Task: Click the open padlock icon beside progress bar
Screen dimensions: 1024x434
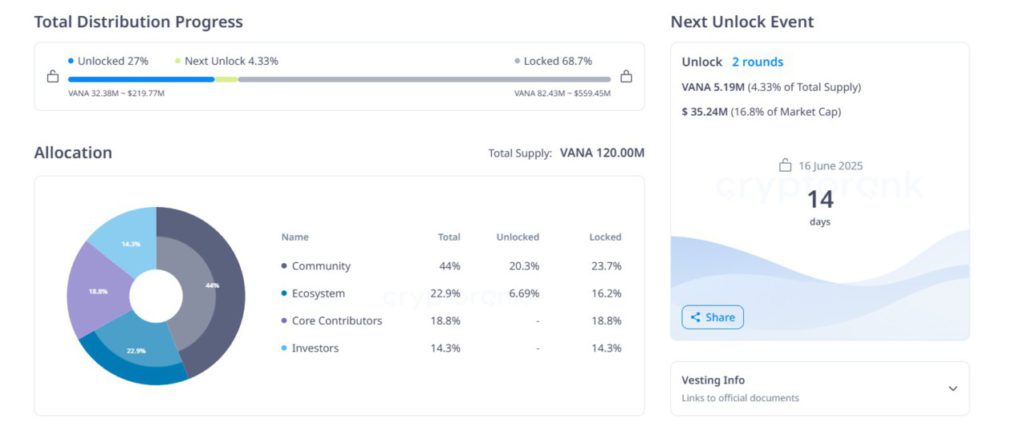Action: coord(53,76)
